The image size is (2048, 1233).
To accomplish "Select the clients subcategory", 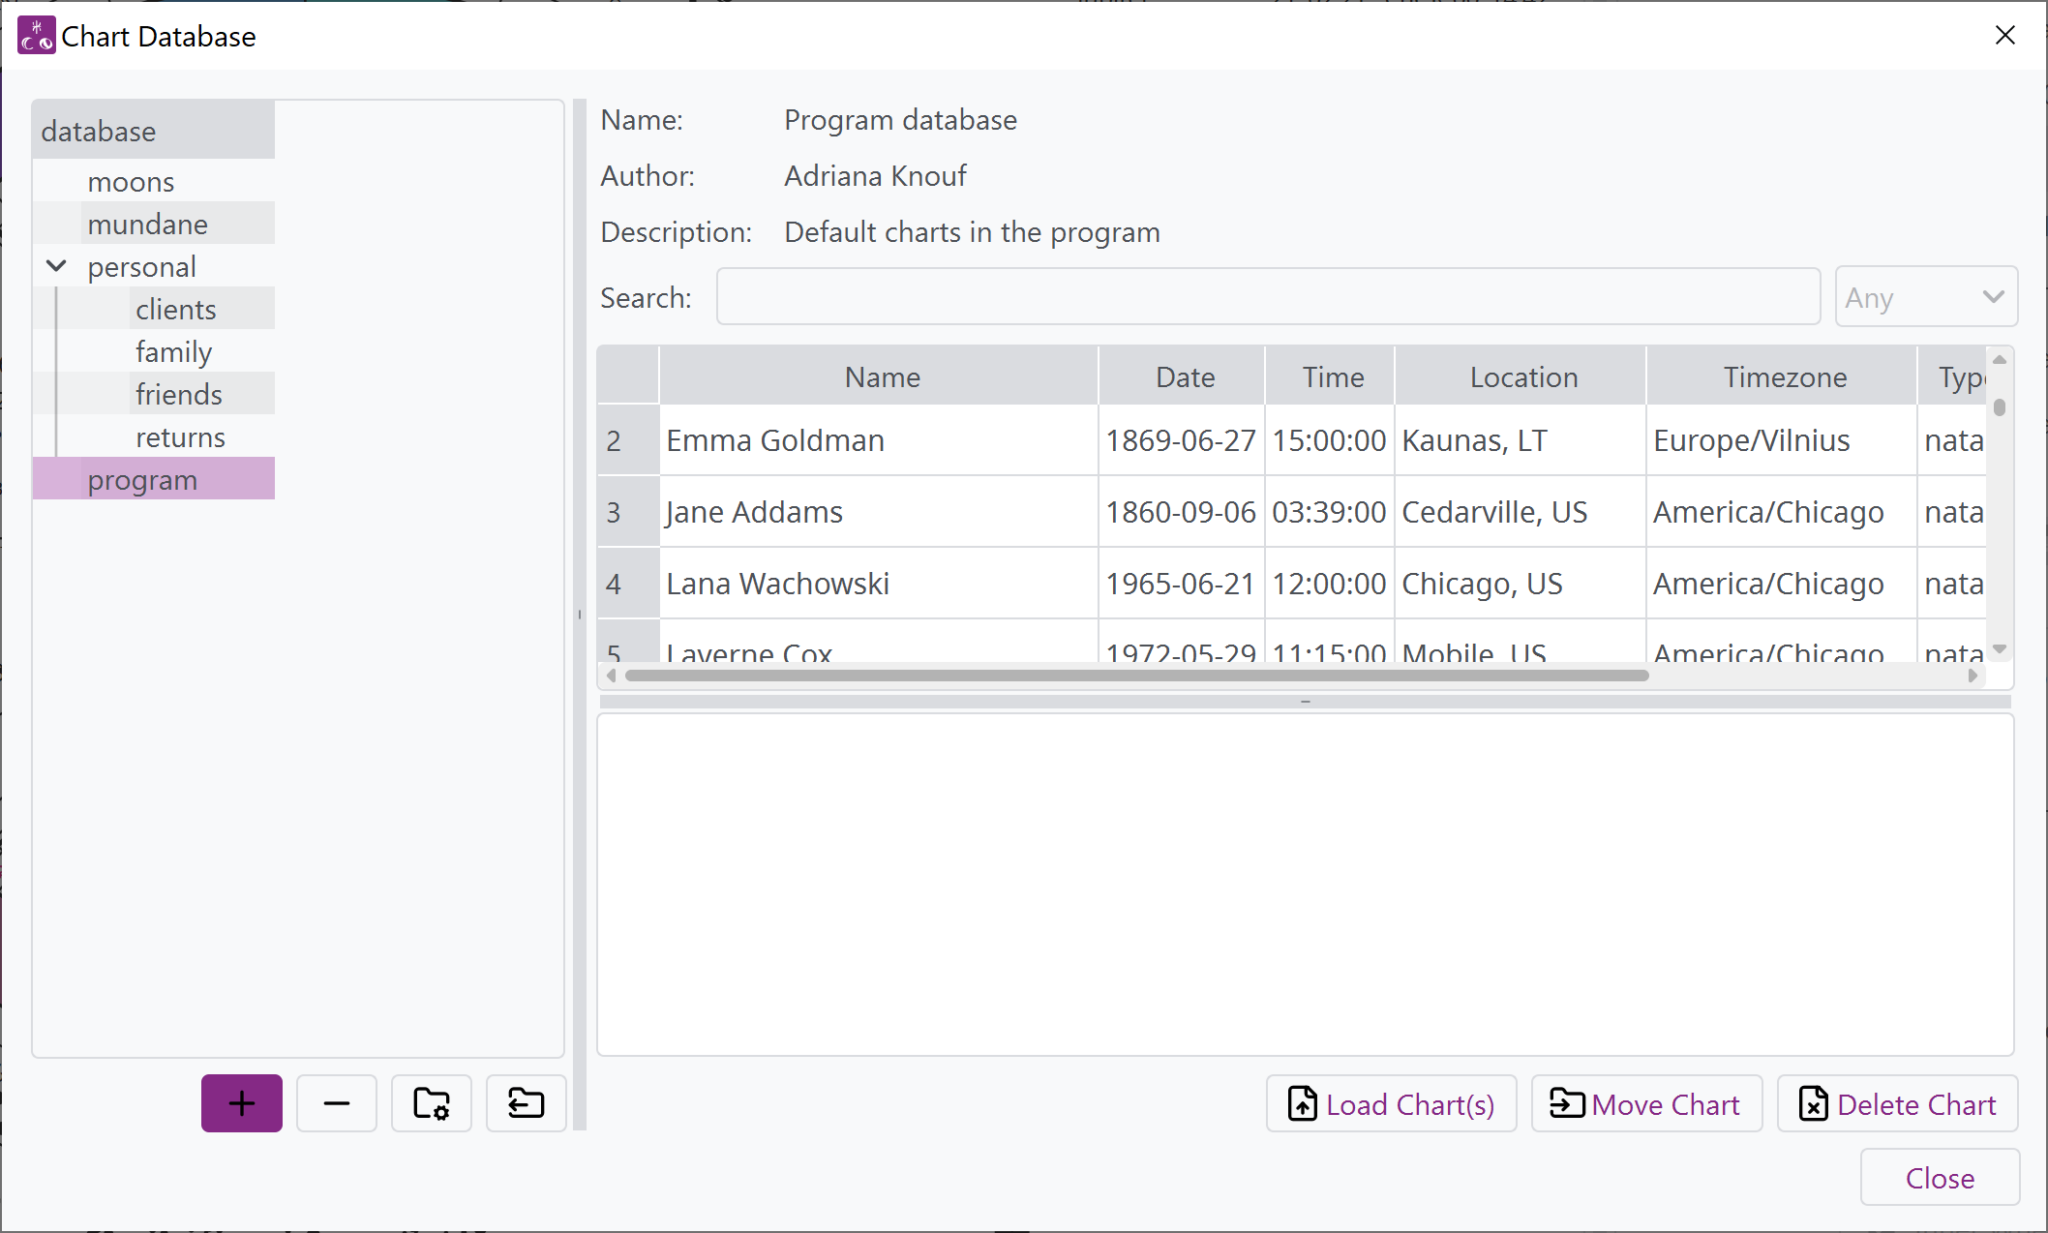I will point(175,308).
